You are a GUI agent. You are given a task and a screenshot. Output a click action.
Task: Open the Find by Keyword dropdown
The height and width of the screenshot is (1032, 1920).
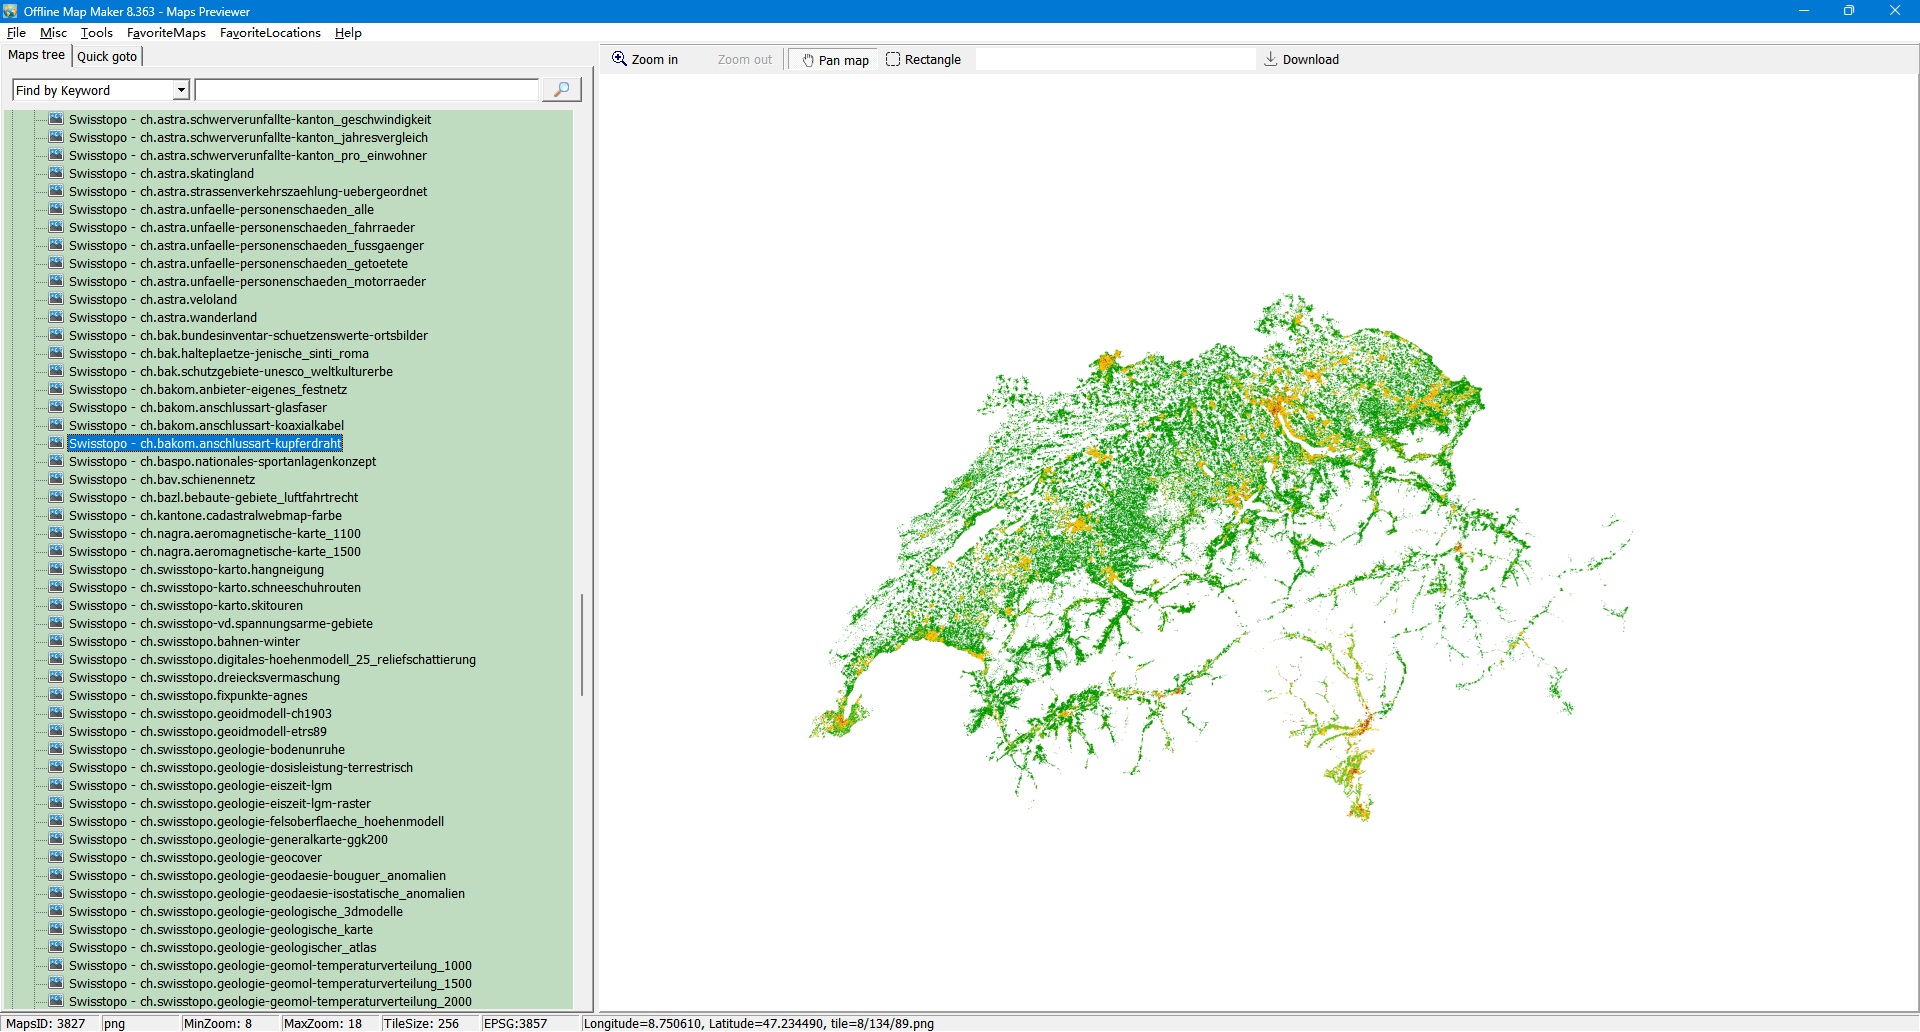[x=181, y=91]
